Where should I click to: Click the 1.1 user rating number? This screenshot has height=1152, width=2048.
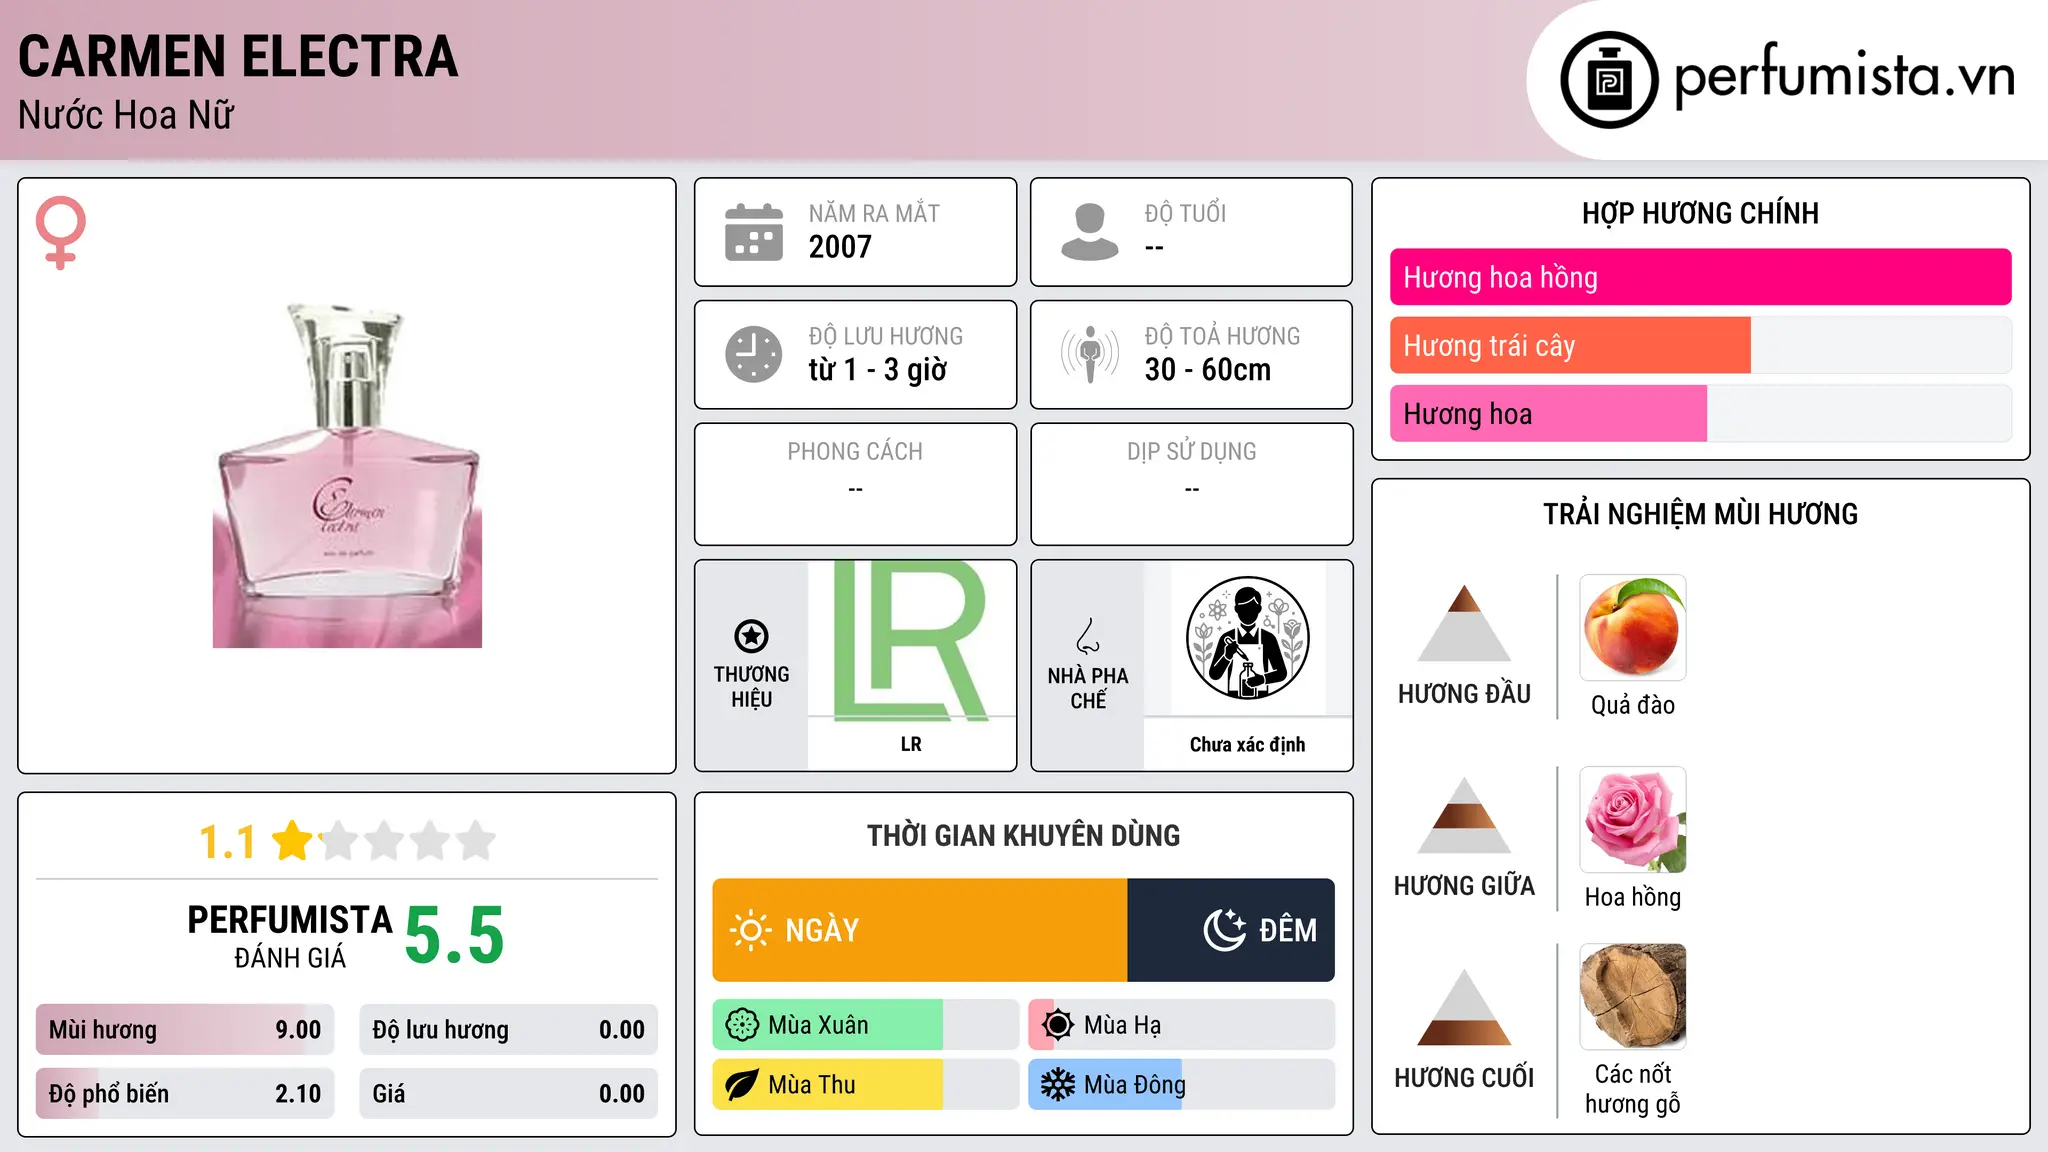tap(227, 842)
